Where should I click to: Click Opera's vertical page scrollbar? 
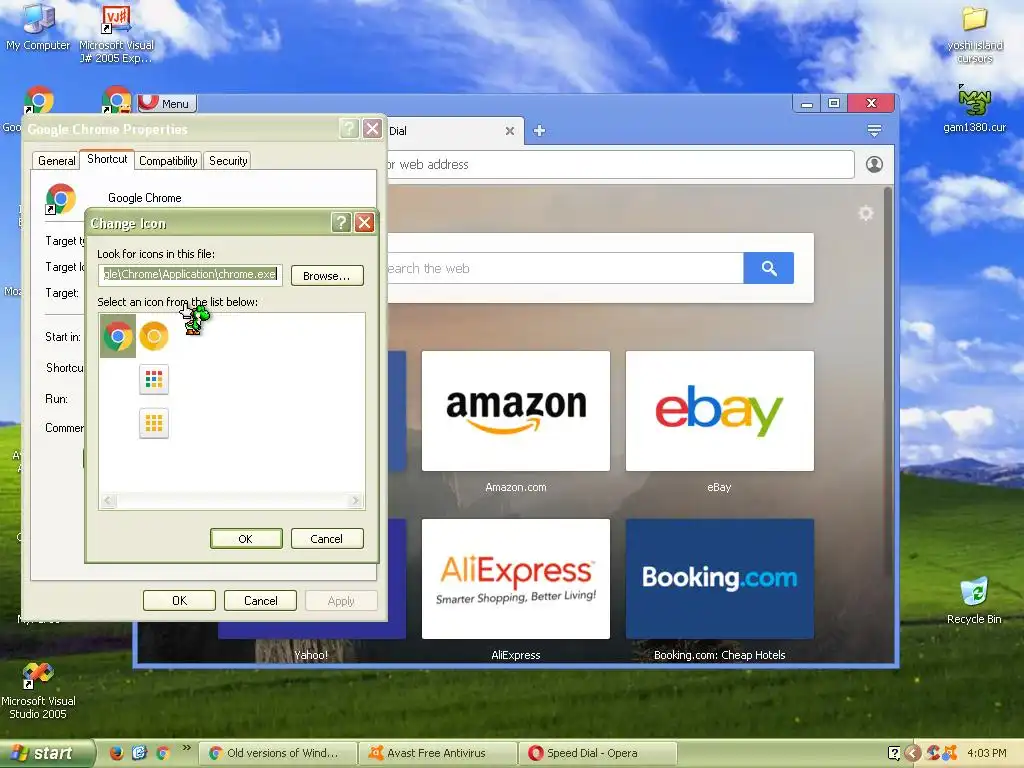pyautogui.click(x=888, y=381)
